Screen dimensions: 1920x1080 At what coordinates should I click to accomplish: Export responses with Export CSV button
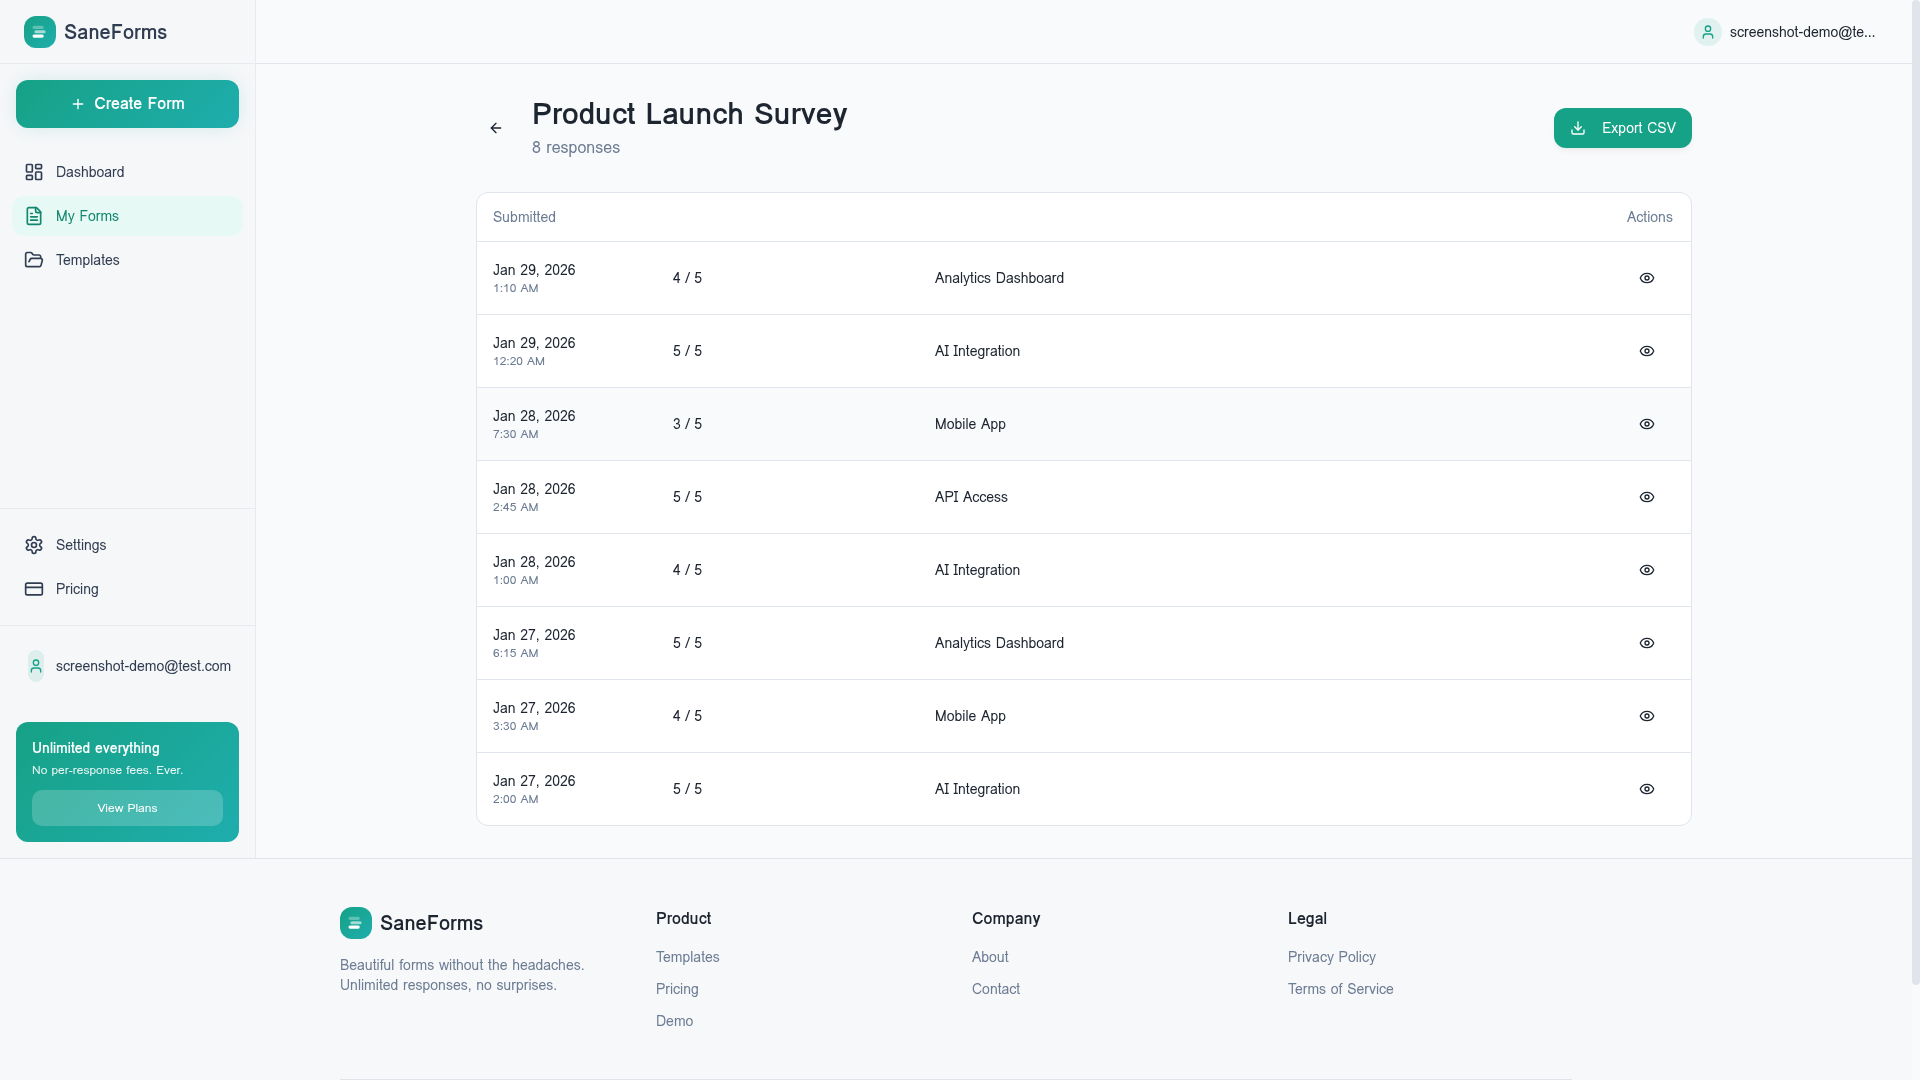point(1622,128)
